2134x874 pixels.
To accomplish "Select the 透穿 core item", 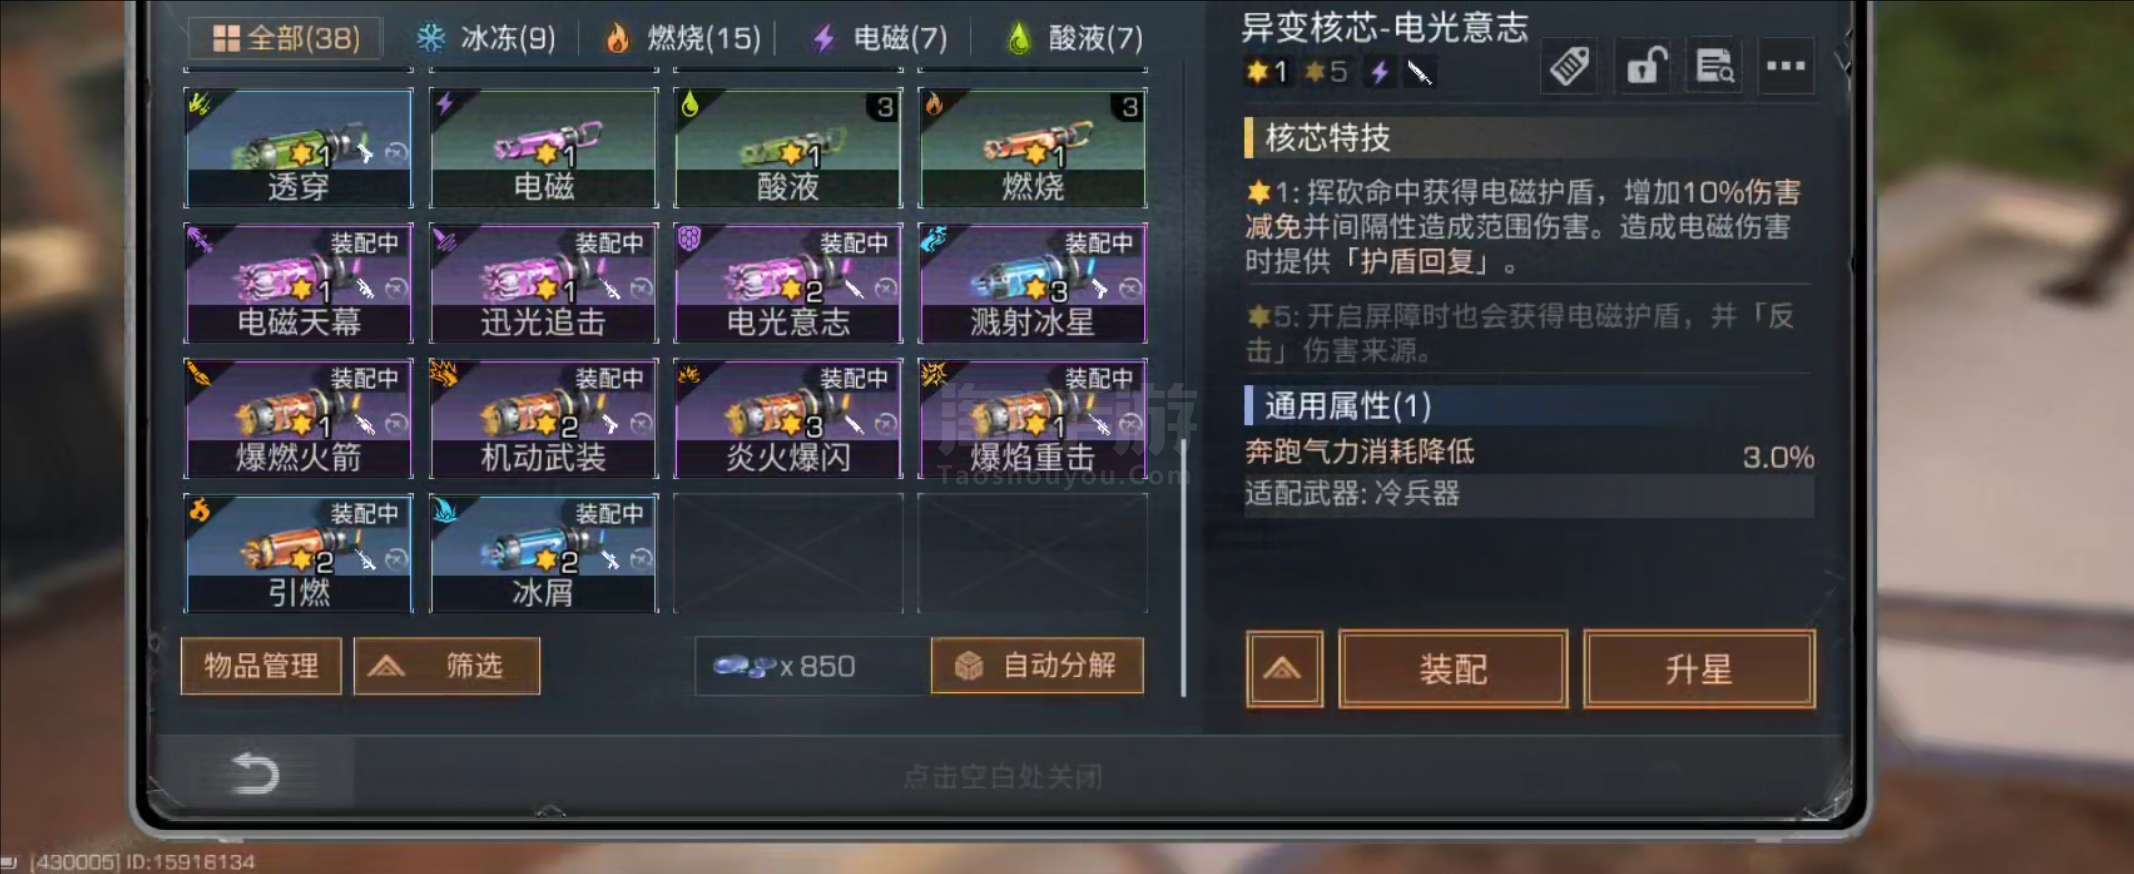I will [x=298, y=148].
